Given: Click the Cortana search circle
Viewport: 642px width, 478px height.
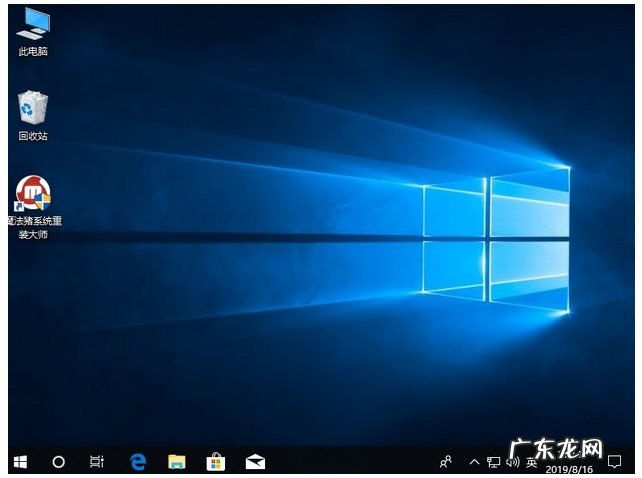Looking at the screenshot, I should pyautogui.click(x=58, y=461).
